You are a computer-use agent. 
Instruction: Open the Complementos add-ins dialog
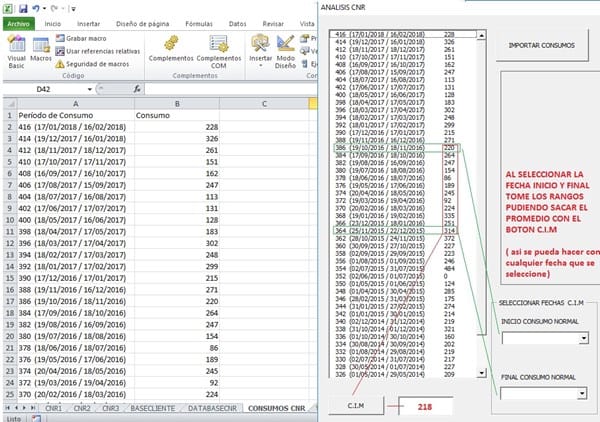(169, 50)
